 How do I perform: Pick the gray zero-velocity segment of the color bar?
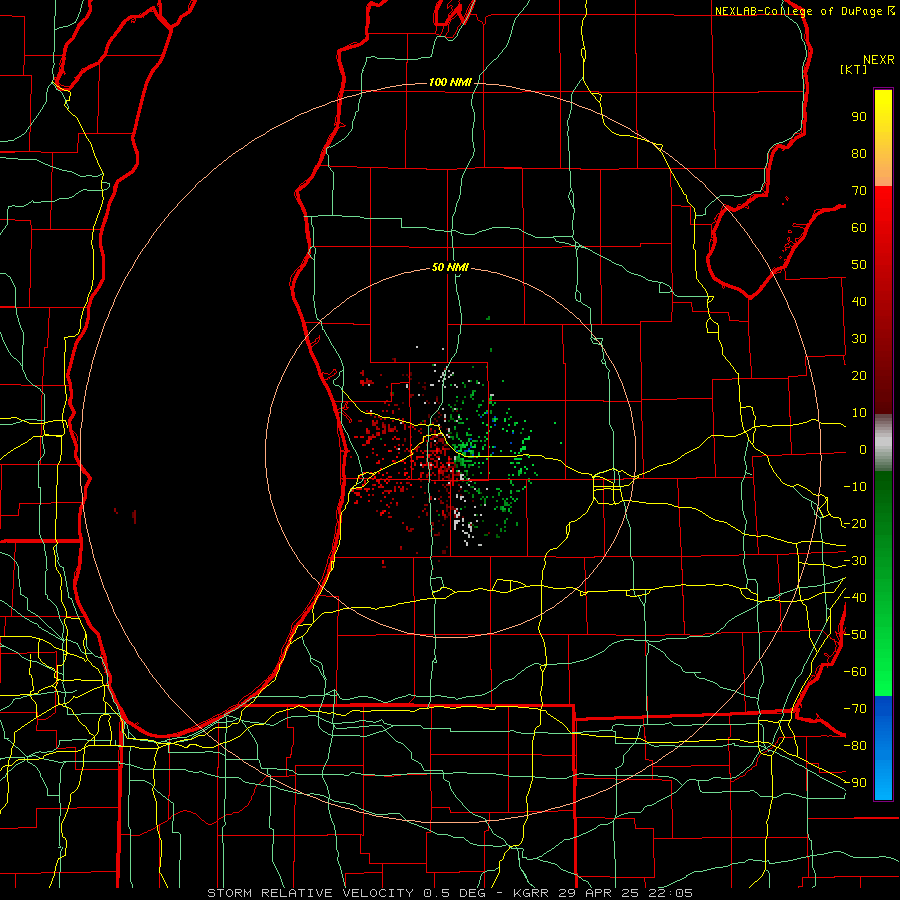(x=883, y=443)
